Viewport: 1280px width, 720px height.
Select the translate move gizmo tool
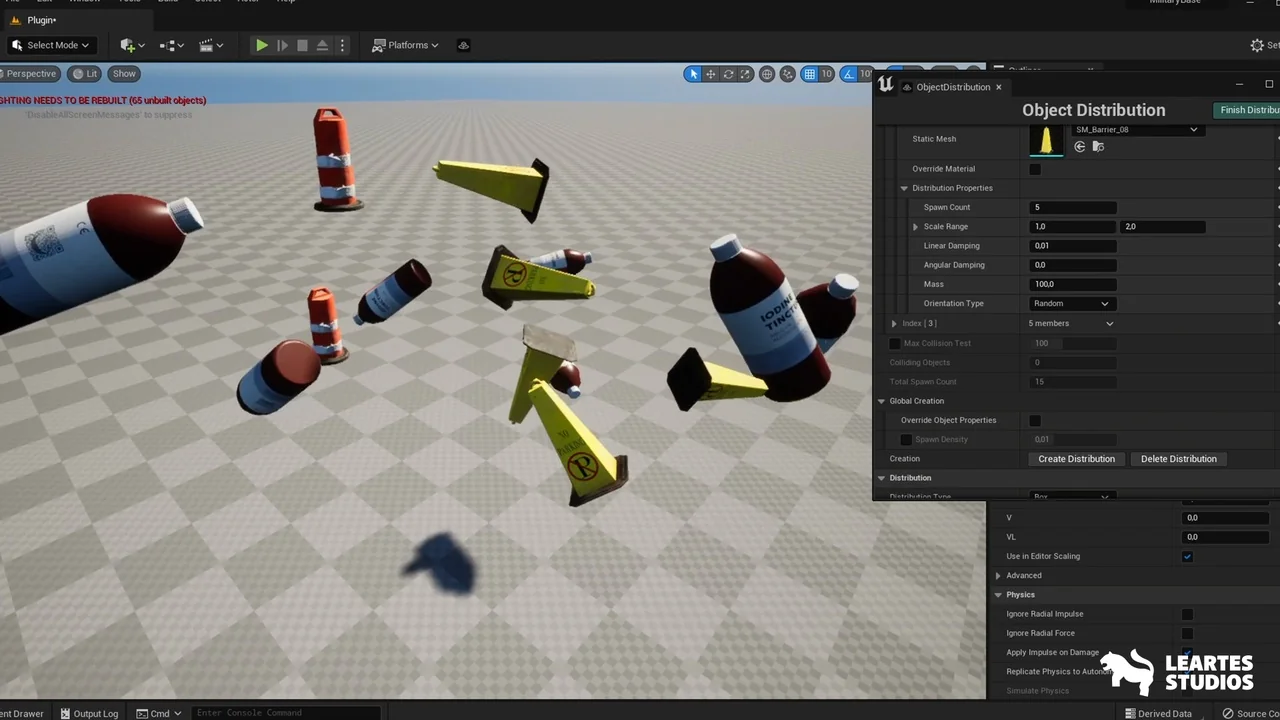(710, 74)
